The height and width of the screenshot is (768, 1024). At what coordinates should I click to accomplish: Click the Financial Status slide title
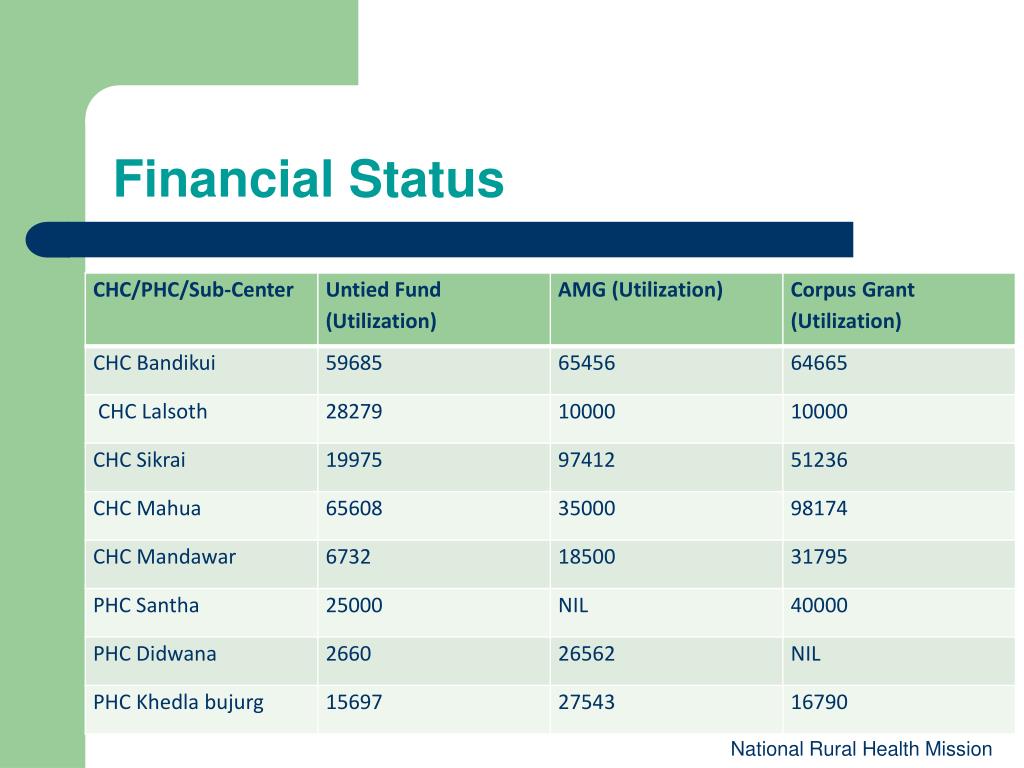[x=309, y=179]
